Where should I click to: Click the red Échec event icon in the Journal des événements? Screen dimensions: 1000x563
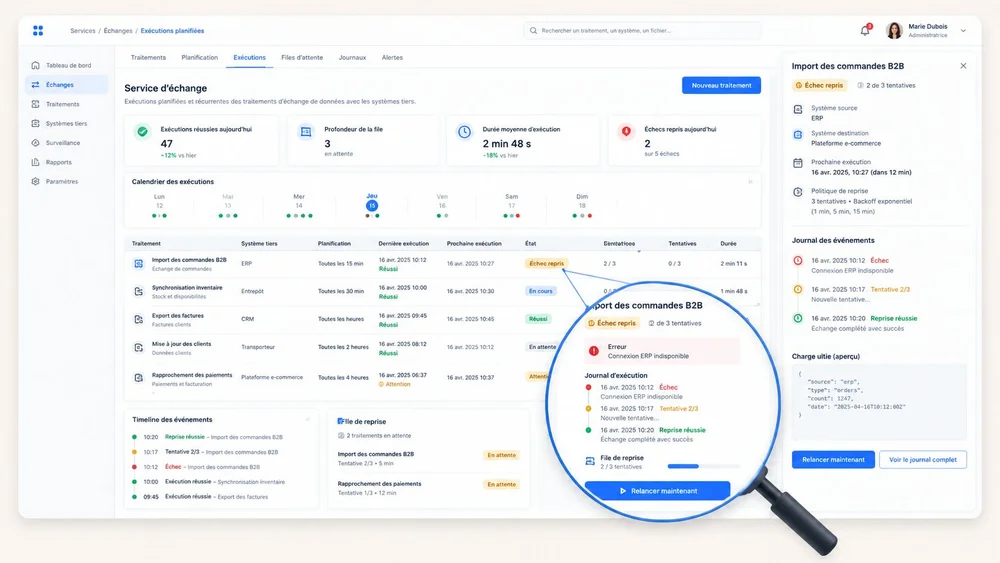pyautogui.click(x=798, y=260)
